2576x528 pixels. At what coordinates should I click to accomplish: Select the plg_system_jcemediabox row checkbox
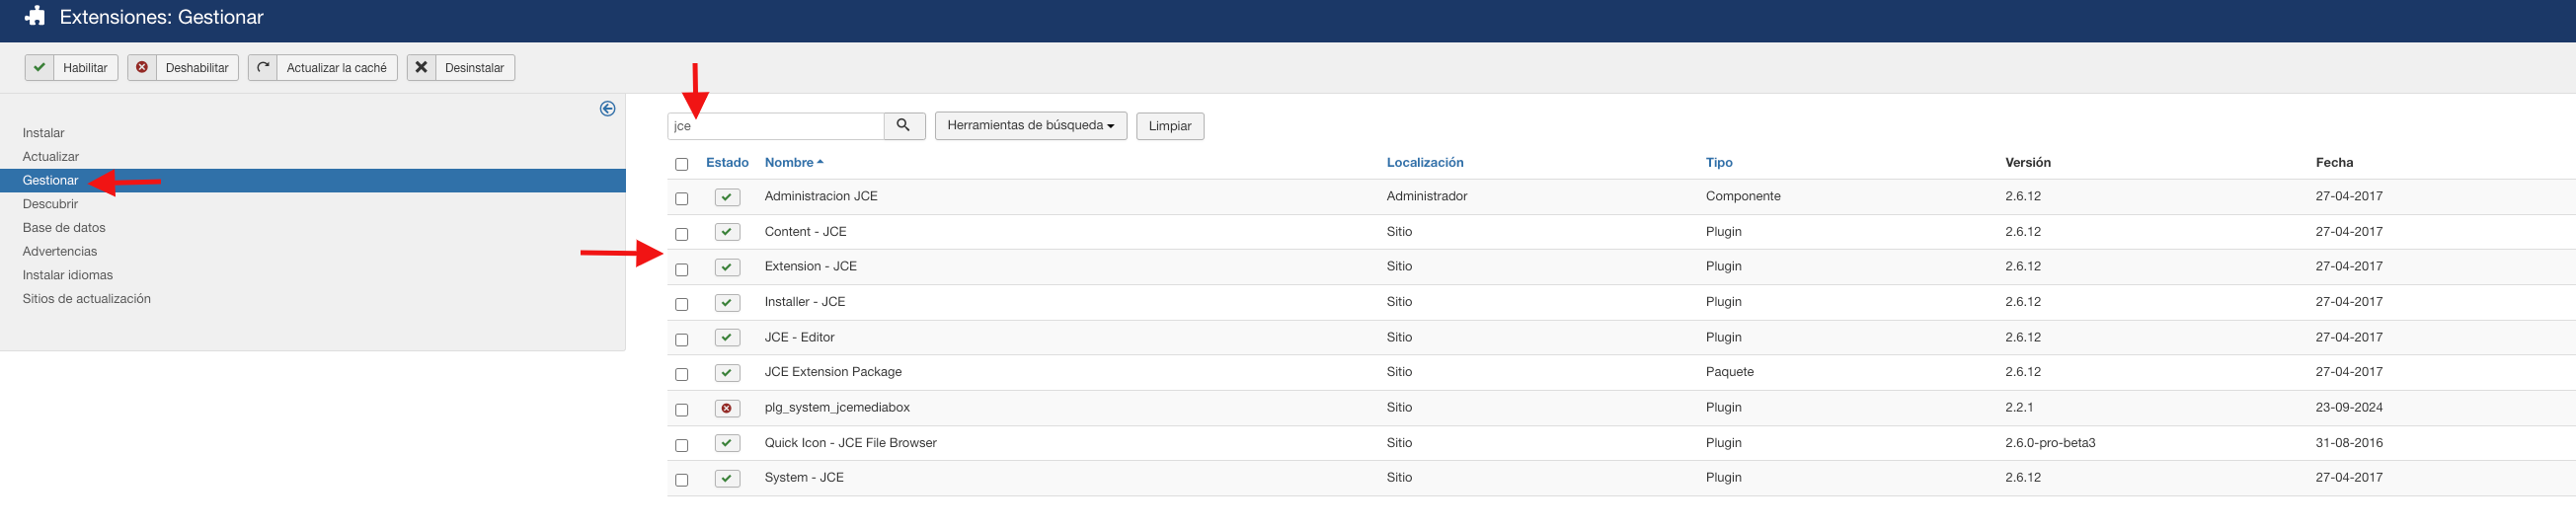click(x=682, y=410)
